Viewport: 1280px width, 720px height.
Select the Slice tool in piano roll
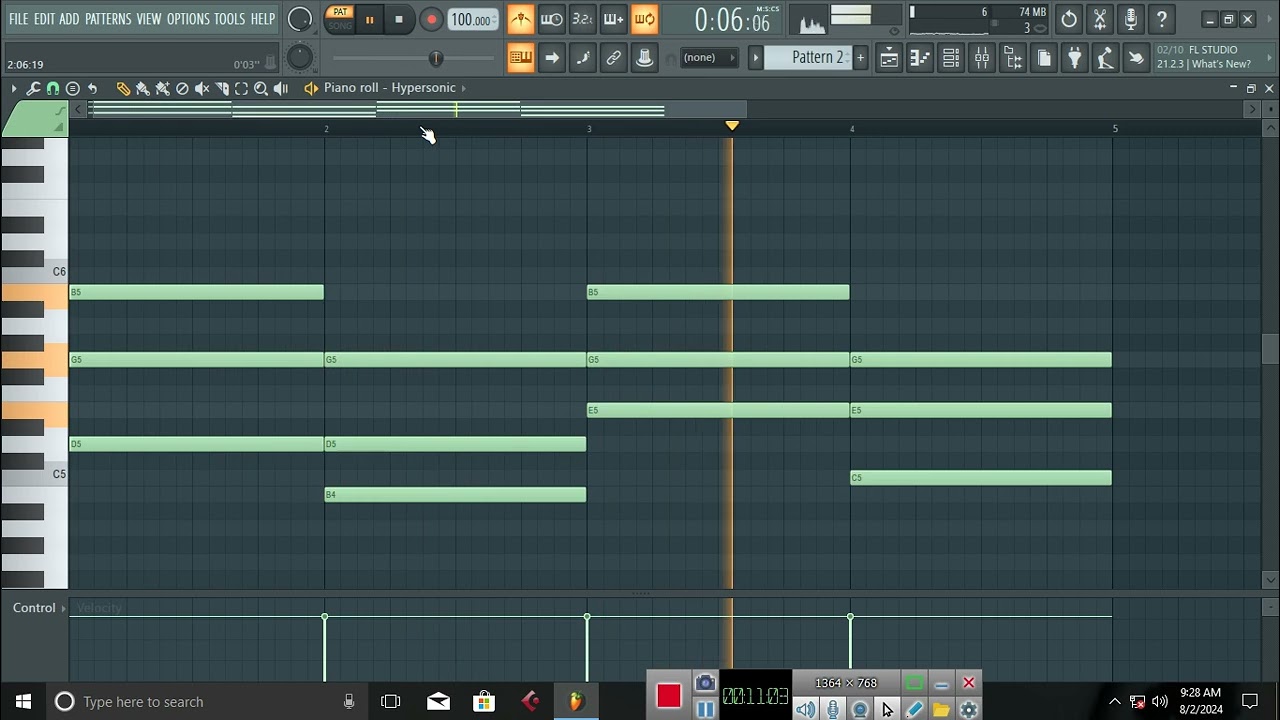pos(222,89)
